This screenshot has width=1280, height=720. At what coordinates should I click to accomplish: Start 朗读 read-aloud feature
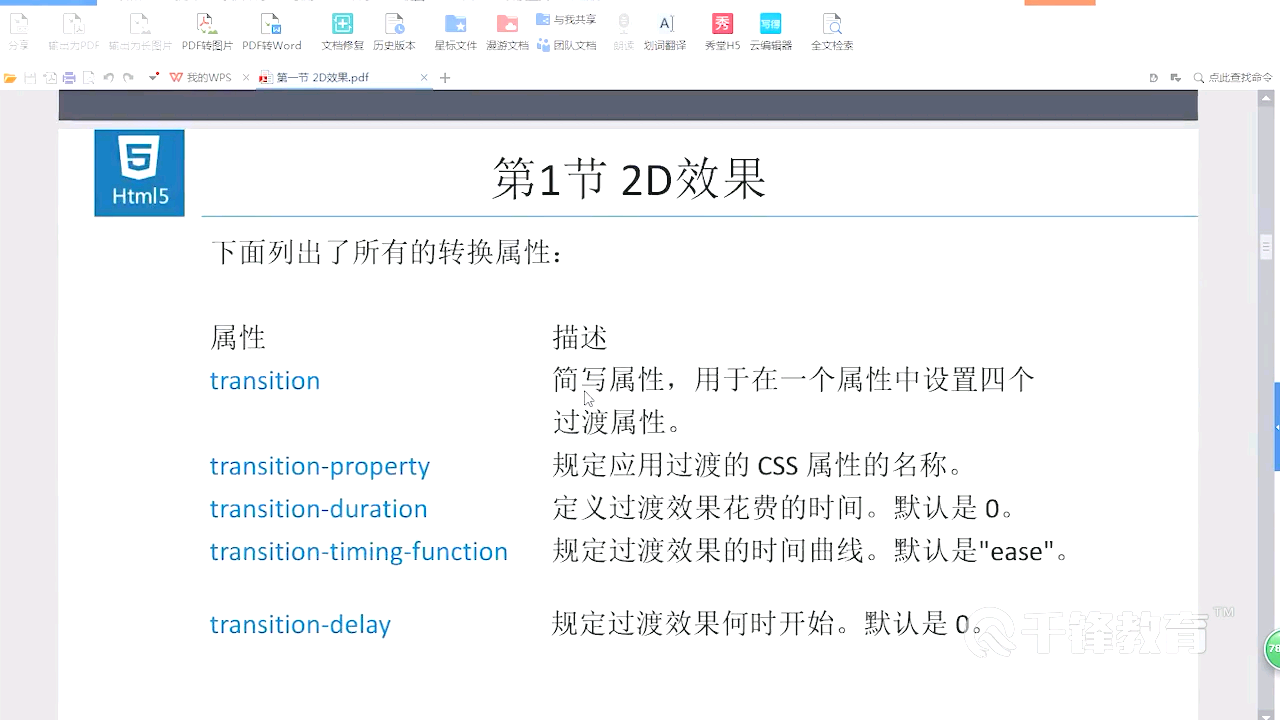pyautogui.click(x=623, y=30)
